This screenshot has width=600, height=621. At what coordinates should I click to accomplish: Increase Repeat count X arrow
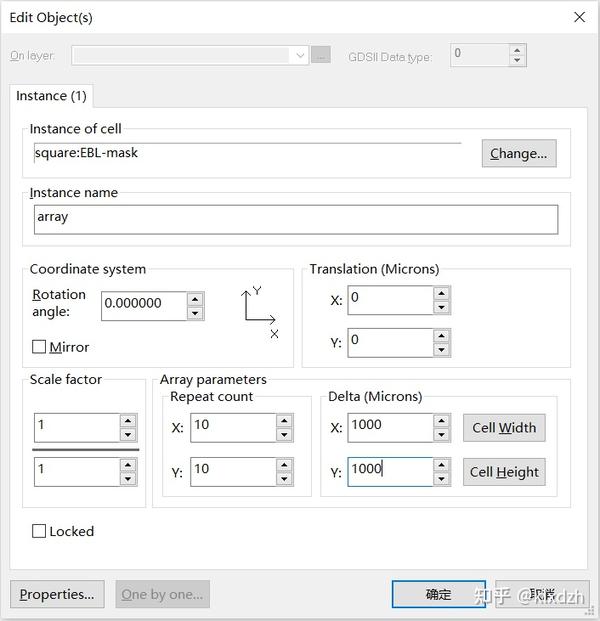pyautogui.click(x=284, y=420)
